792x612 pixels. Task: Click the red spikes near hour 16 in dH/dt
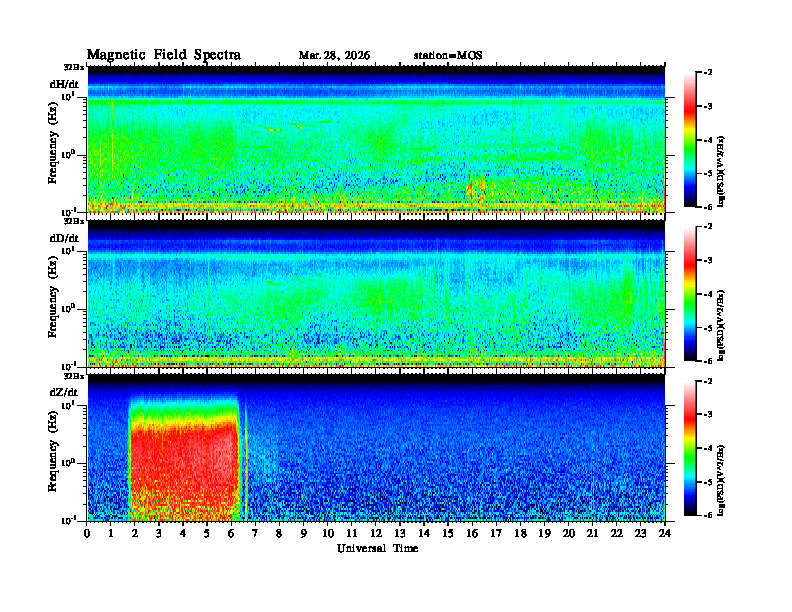click(x=475, y=188)
